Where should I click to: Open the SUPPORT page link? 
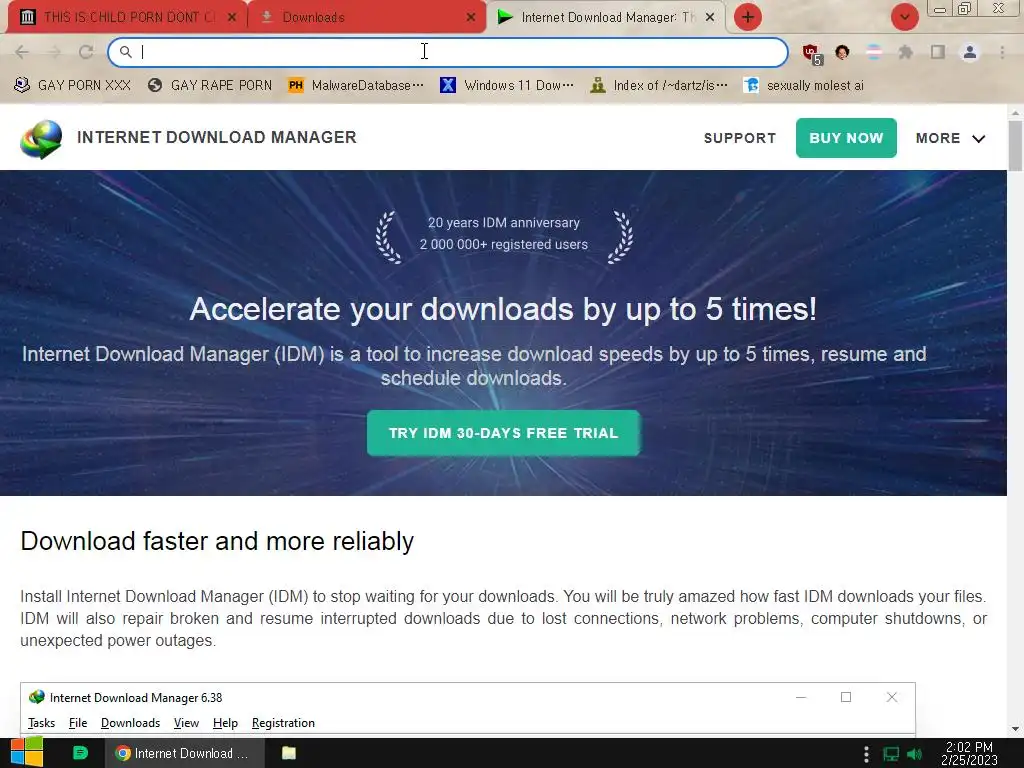tap(740, 138)
